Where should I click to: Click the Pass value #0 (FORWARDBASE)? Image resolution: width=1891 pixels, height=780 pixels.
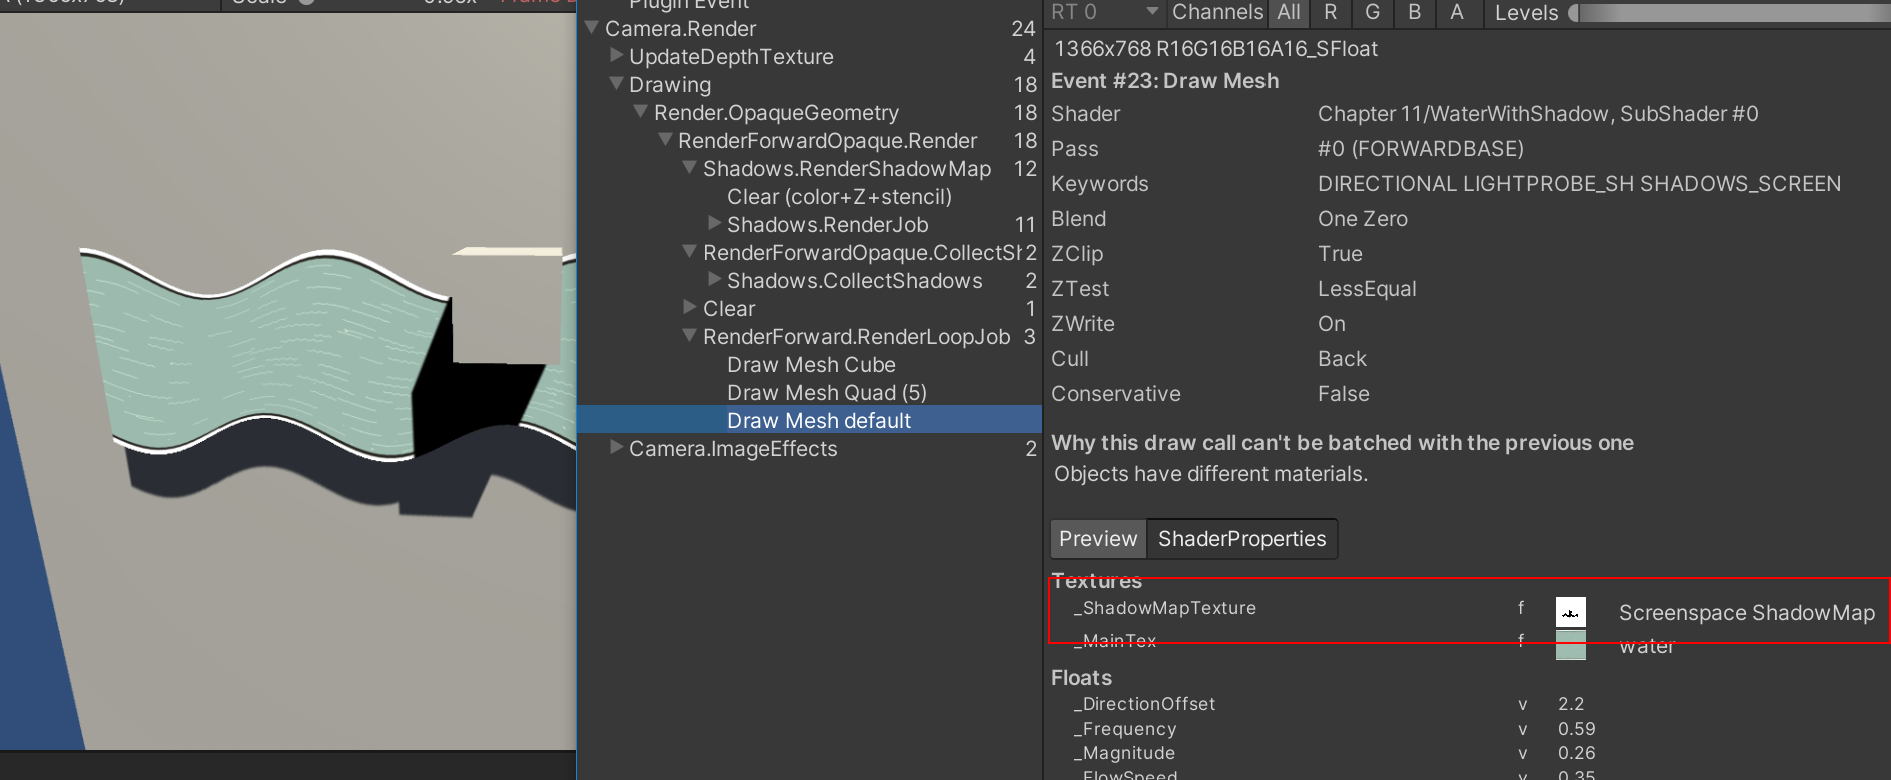(1421, 149)
